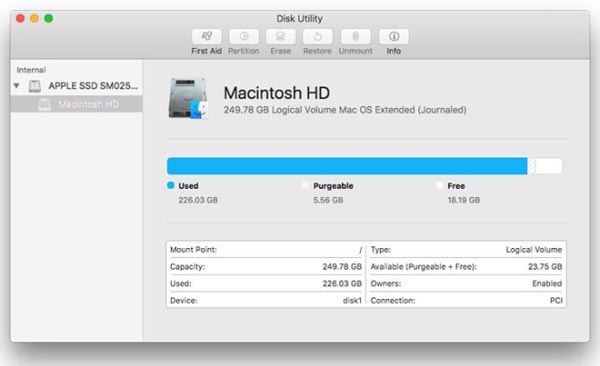Viewport: 600px width, 366px height.
Task: Click the blue Used legend dot
Action: (171, 186)
